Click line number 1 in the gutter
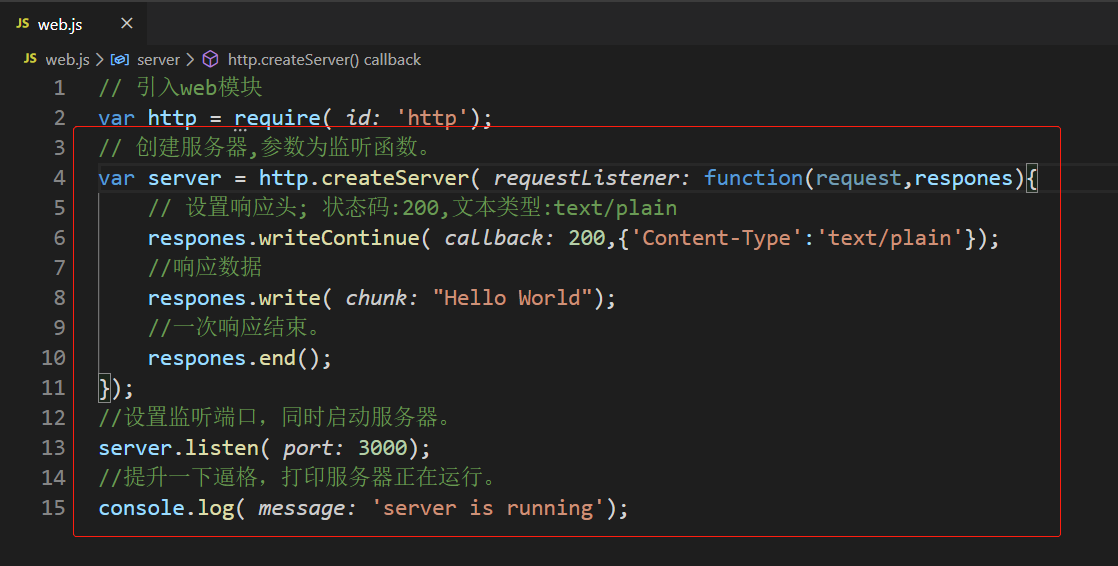The width and height of the screenshot is (1118, 566). point(59,88)
